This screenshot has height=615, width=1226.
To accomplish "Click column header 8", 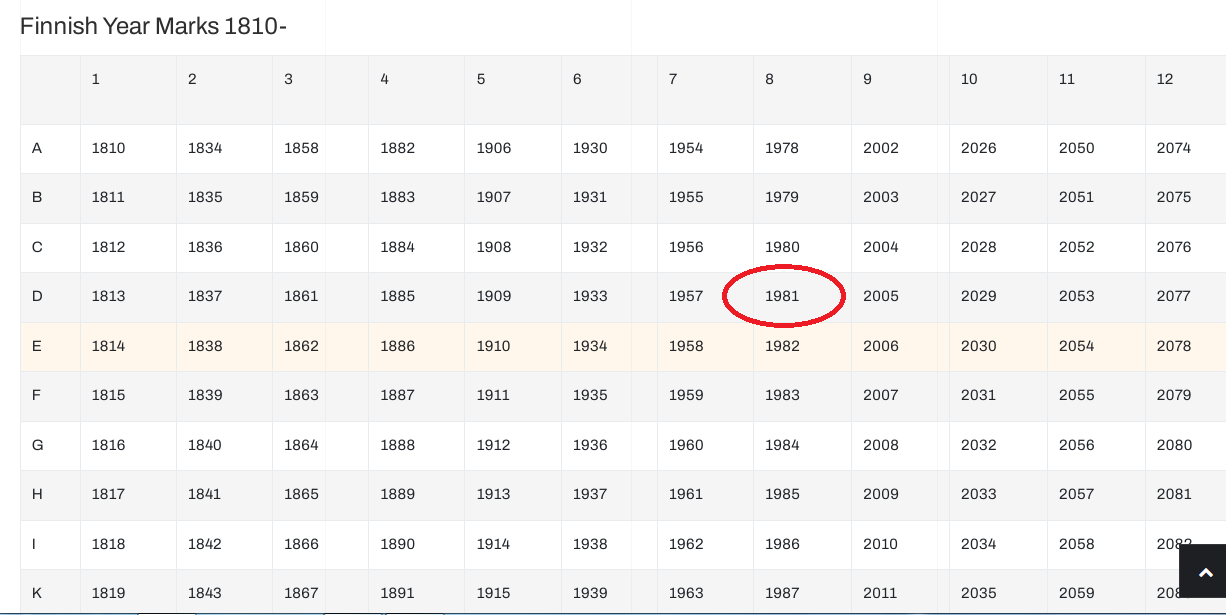I will pos(769,79).
